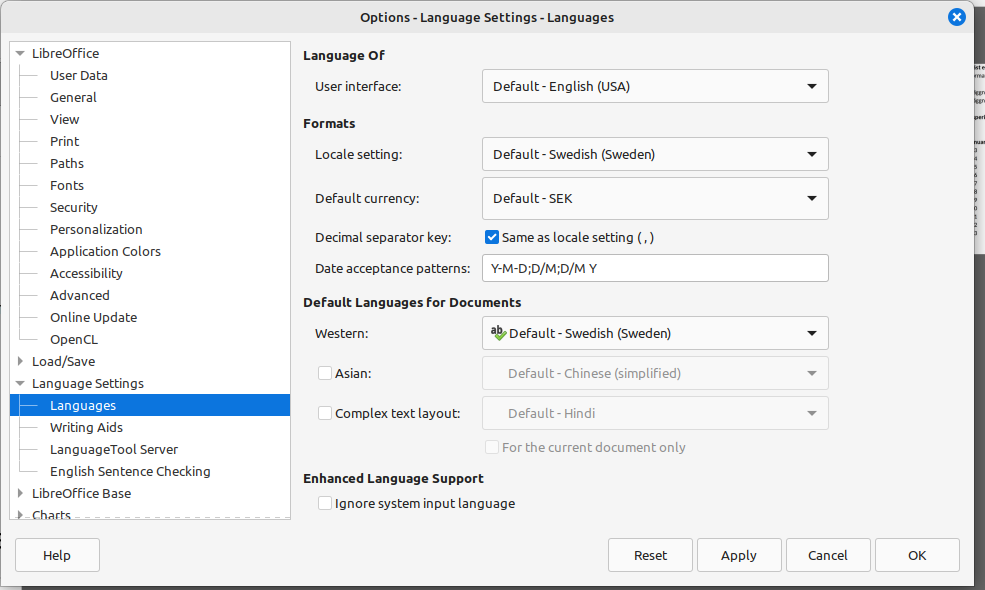Enable the Complex text layout checkbox
The width and height of the screenshot is (985, 590).
tap(325, 413)
